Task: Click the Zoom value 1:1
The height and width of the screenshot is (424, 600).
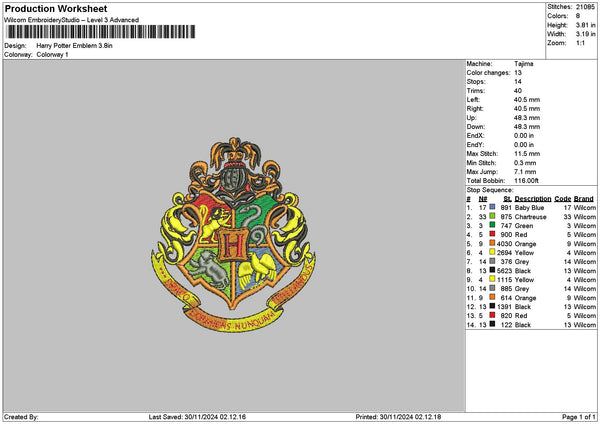Action: tap(580, 43)
